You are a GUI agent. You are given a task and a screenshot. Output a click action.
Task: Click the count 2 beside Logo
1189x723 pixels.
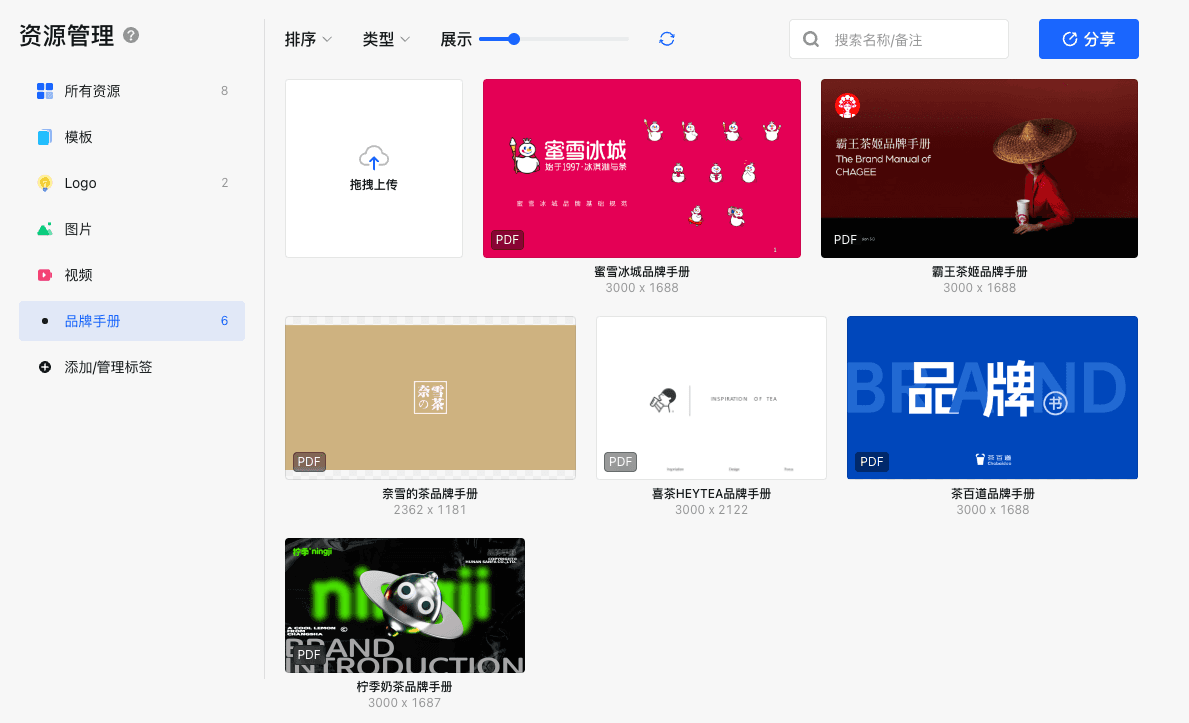[224, 183]
